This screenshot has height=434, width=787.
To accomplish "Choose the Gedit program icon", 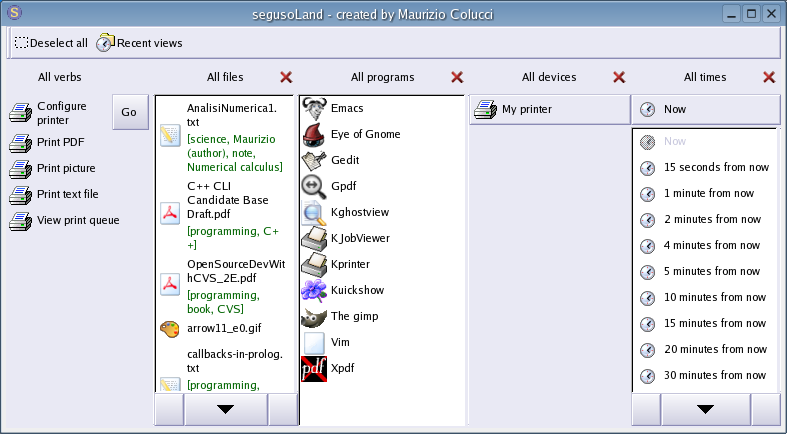I will 314,160.
